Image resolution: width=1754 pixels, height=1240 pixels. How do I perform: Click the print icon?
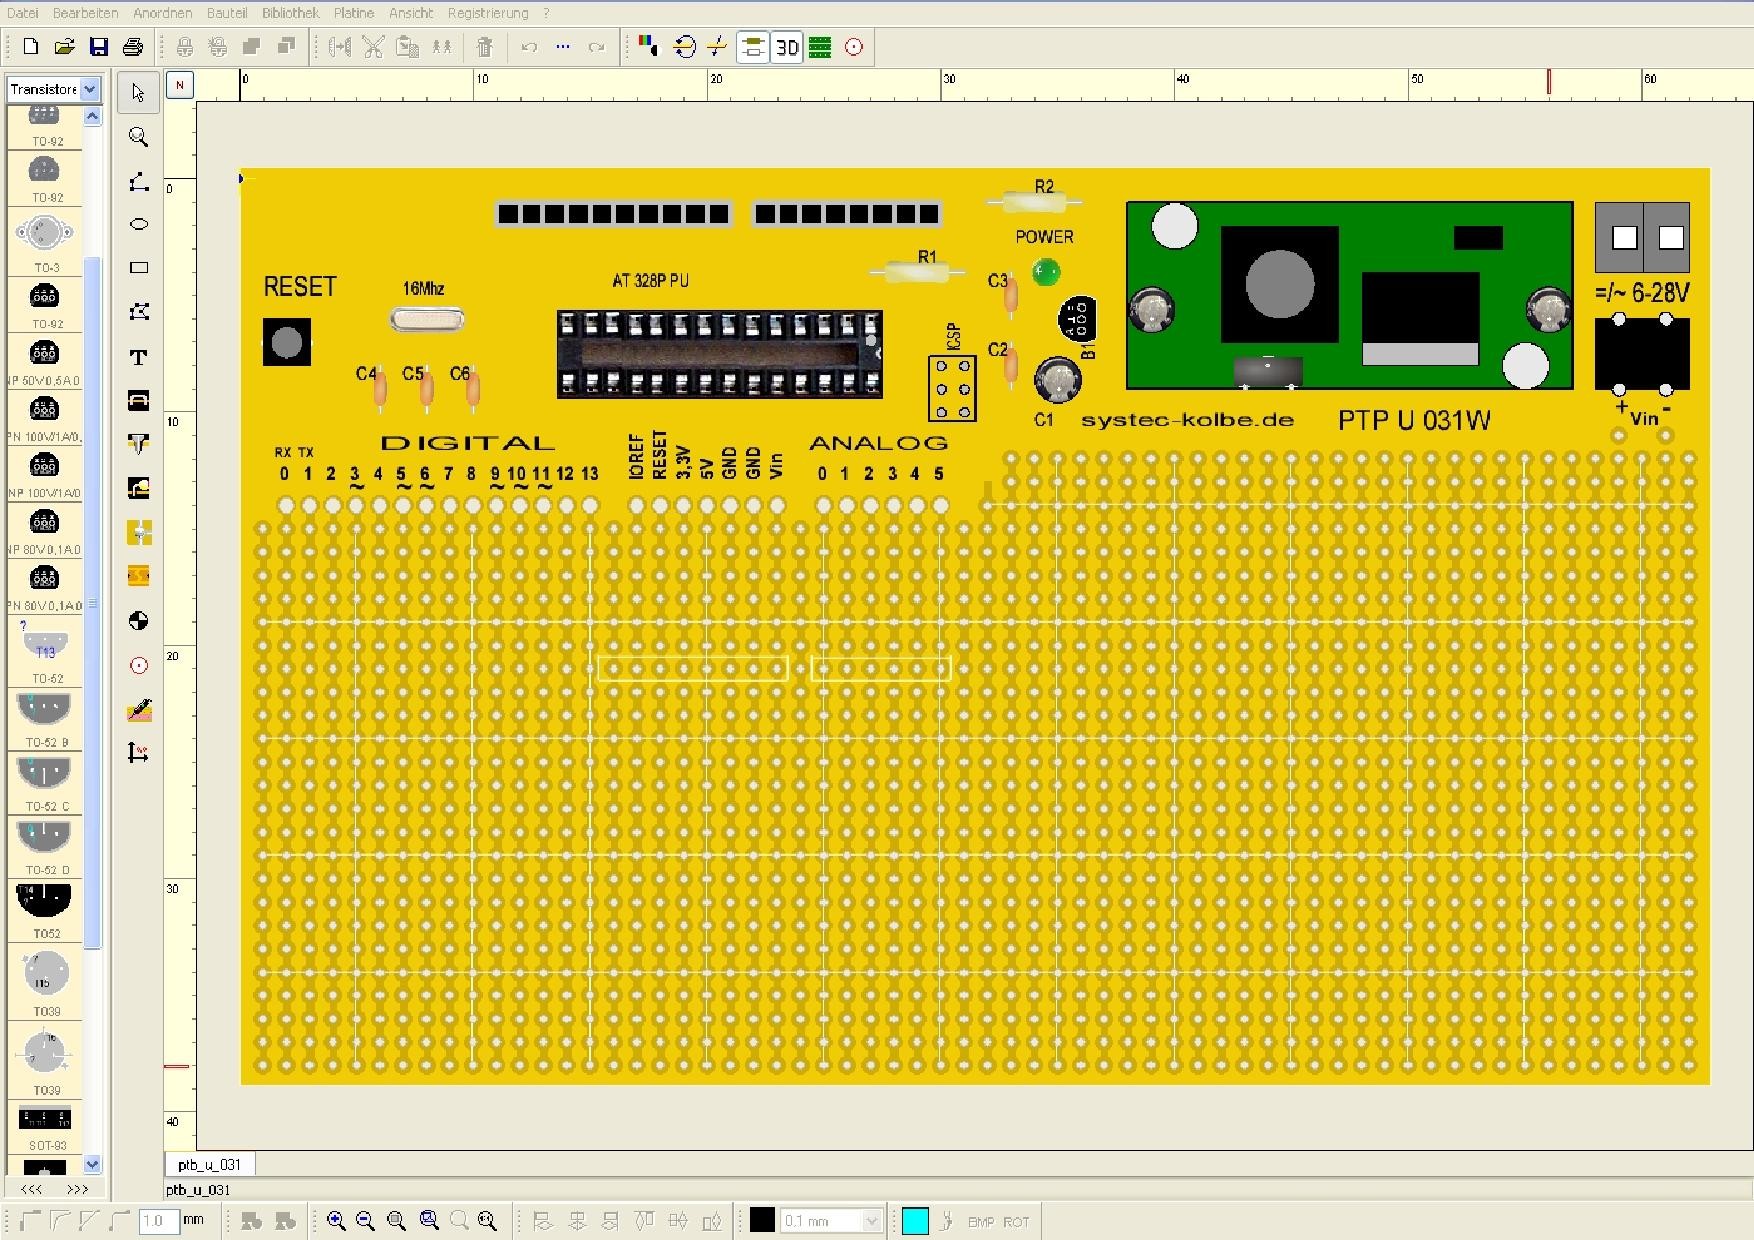click(130, 46)
